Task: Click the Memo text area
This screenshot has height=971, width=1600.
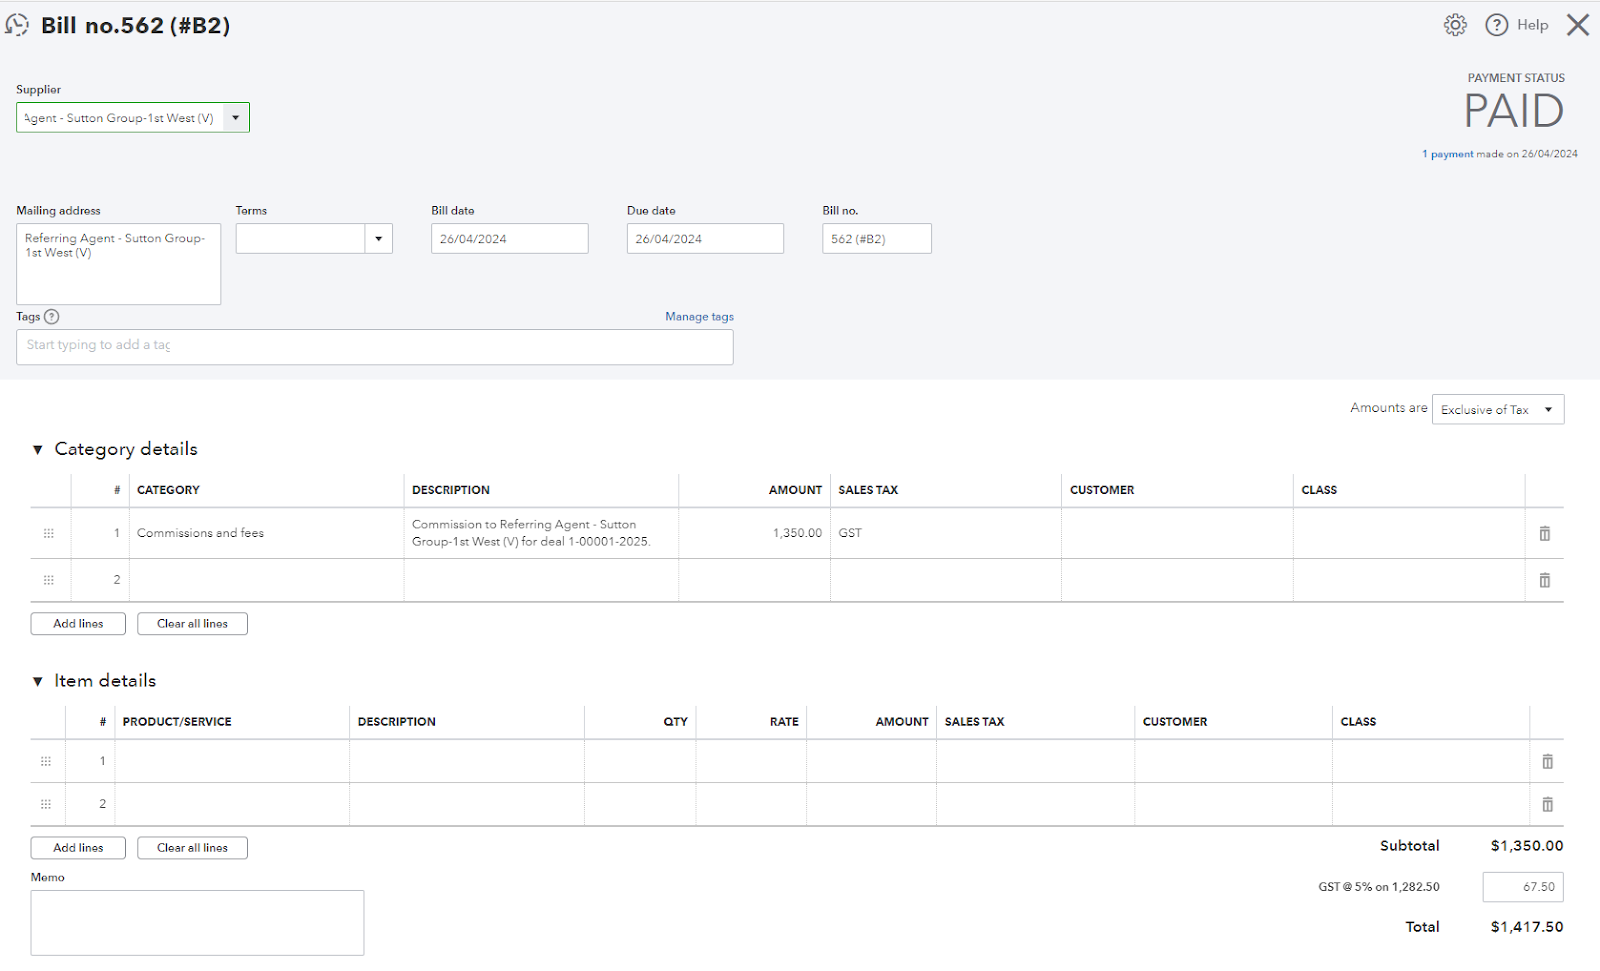Action: point(197,923)
